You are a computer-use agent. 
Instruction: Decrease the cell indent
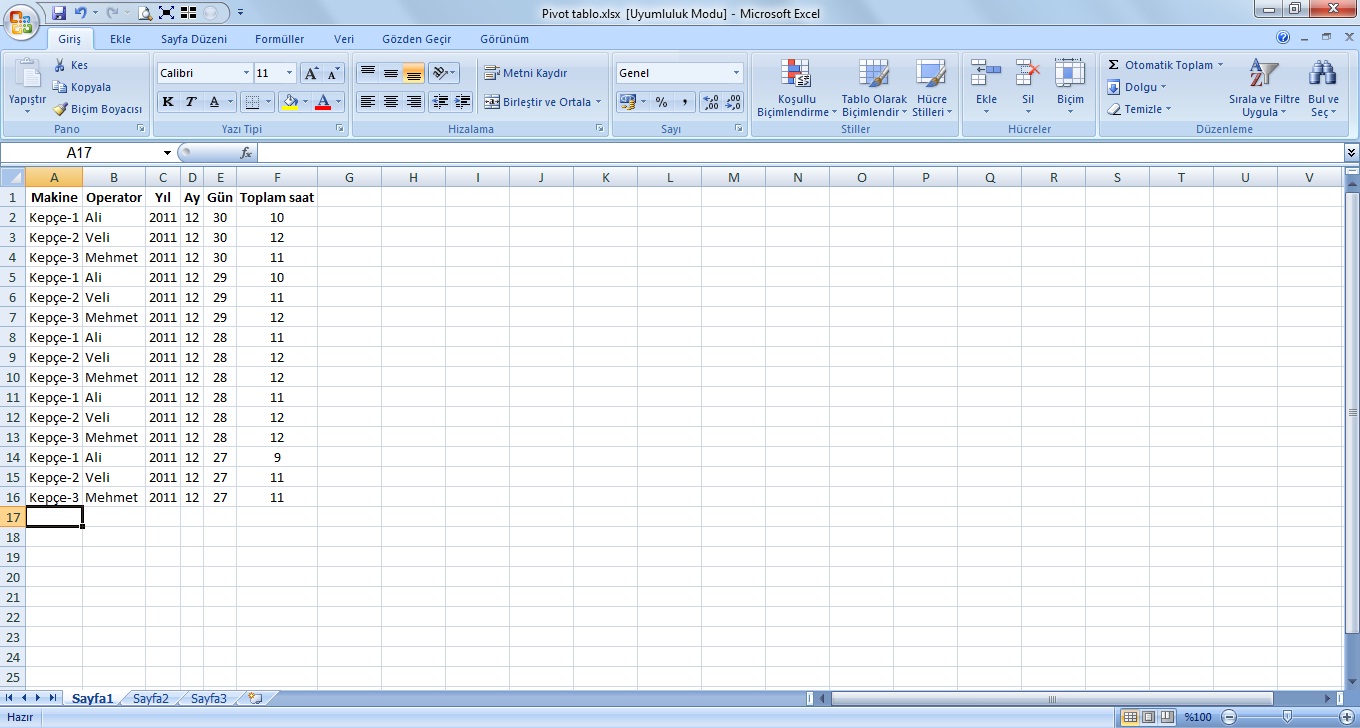point(439,101)
